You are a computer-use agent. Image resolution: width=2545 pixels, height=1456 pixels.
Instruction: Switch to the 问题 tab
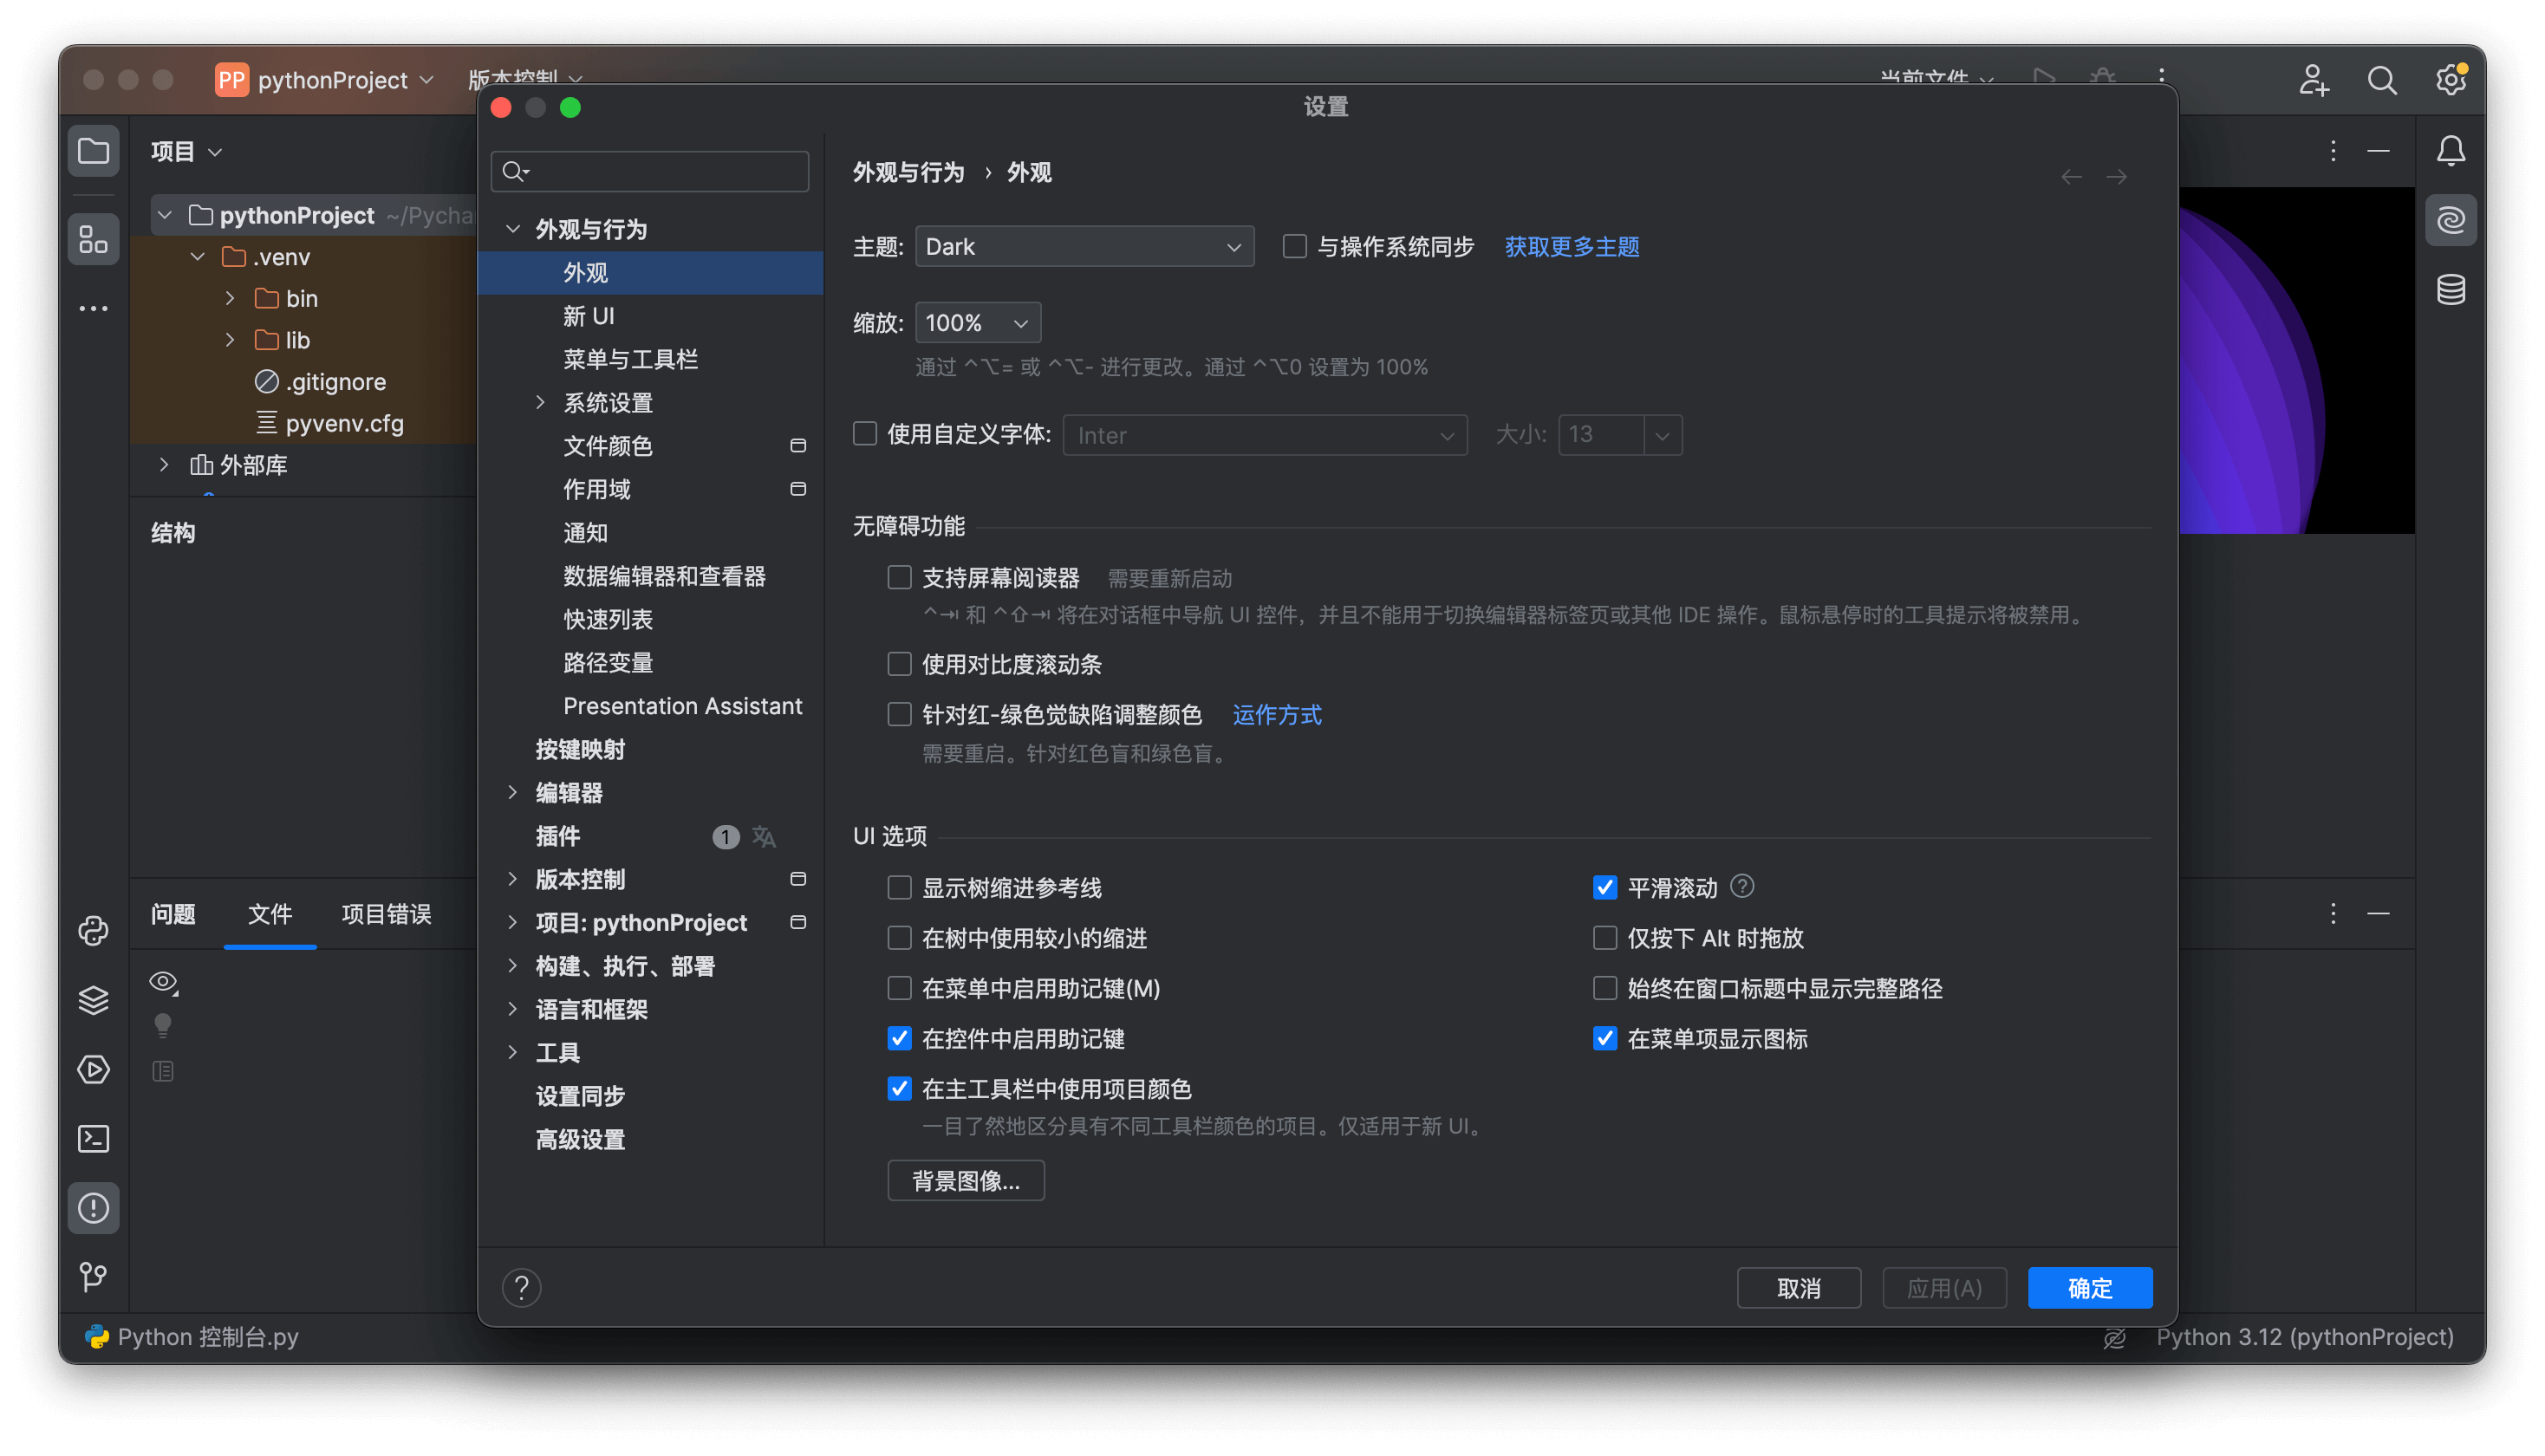(x=173, y=914)
